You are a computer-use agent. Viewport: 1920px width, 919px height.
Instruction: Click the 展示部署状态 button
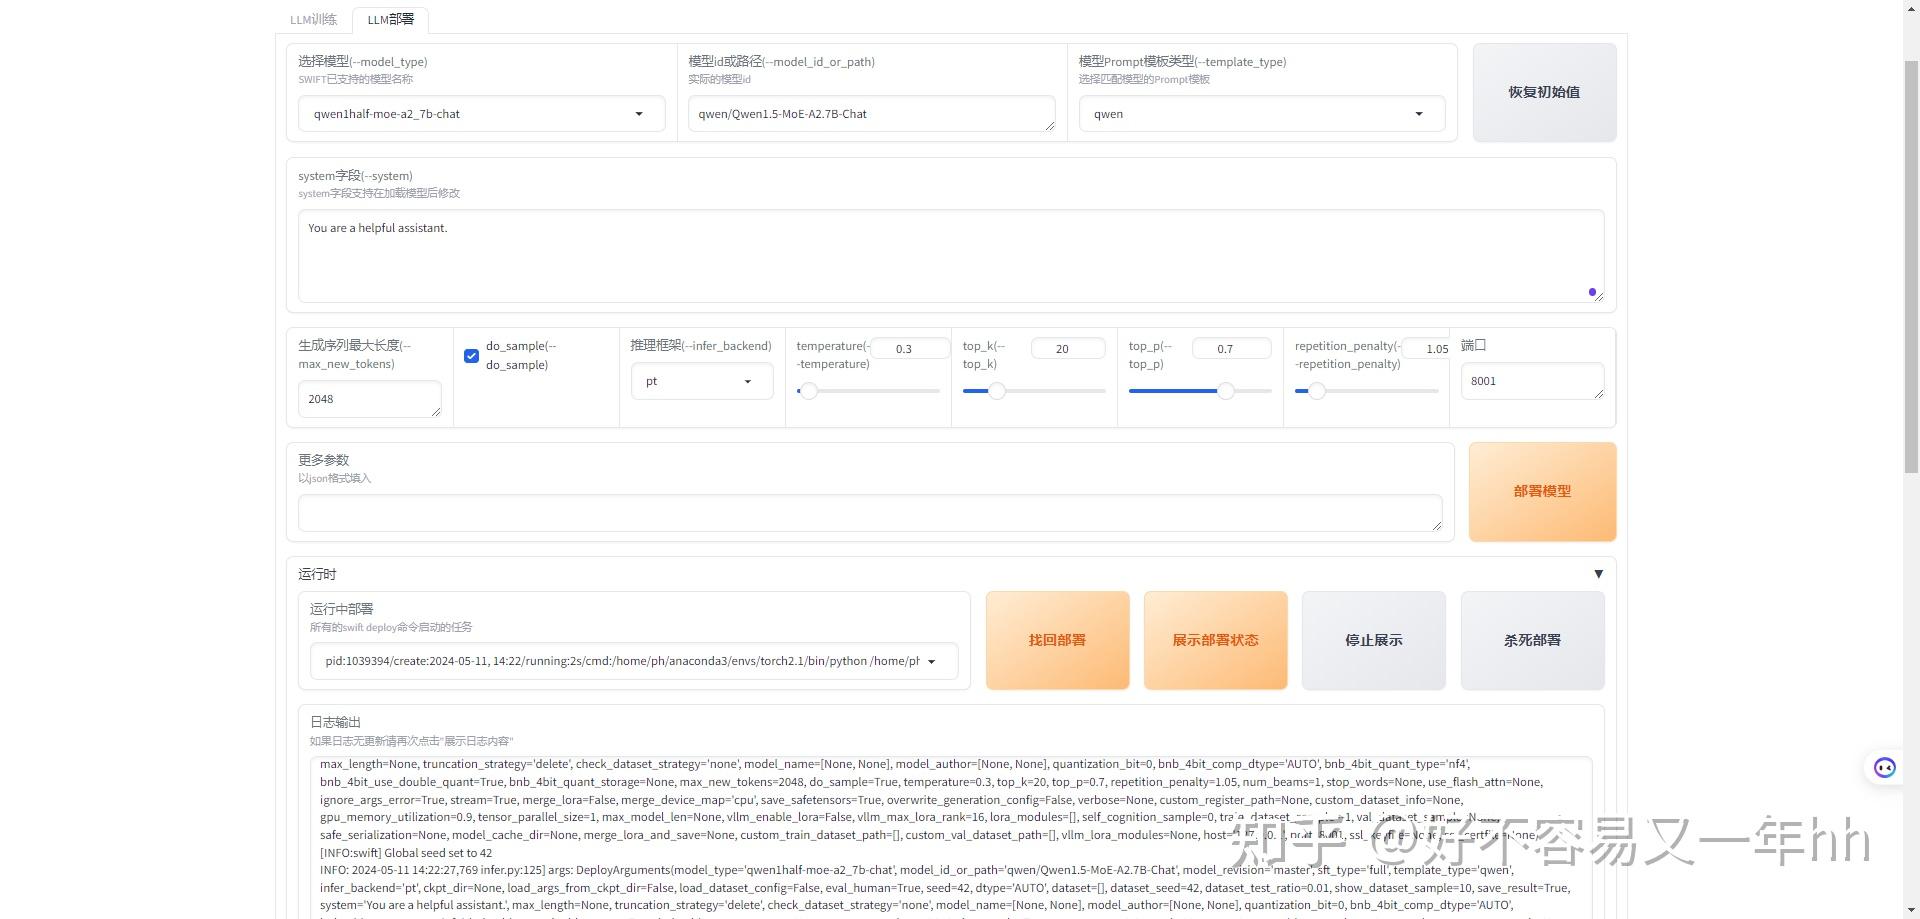coord(1215,640)
